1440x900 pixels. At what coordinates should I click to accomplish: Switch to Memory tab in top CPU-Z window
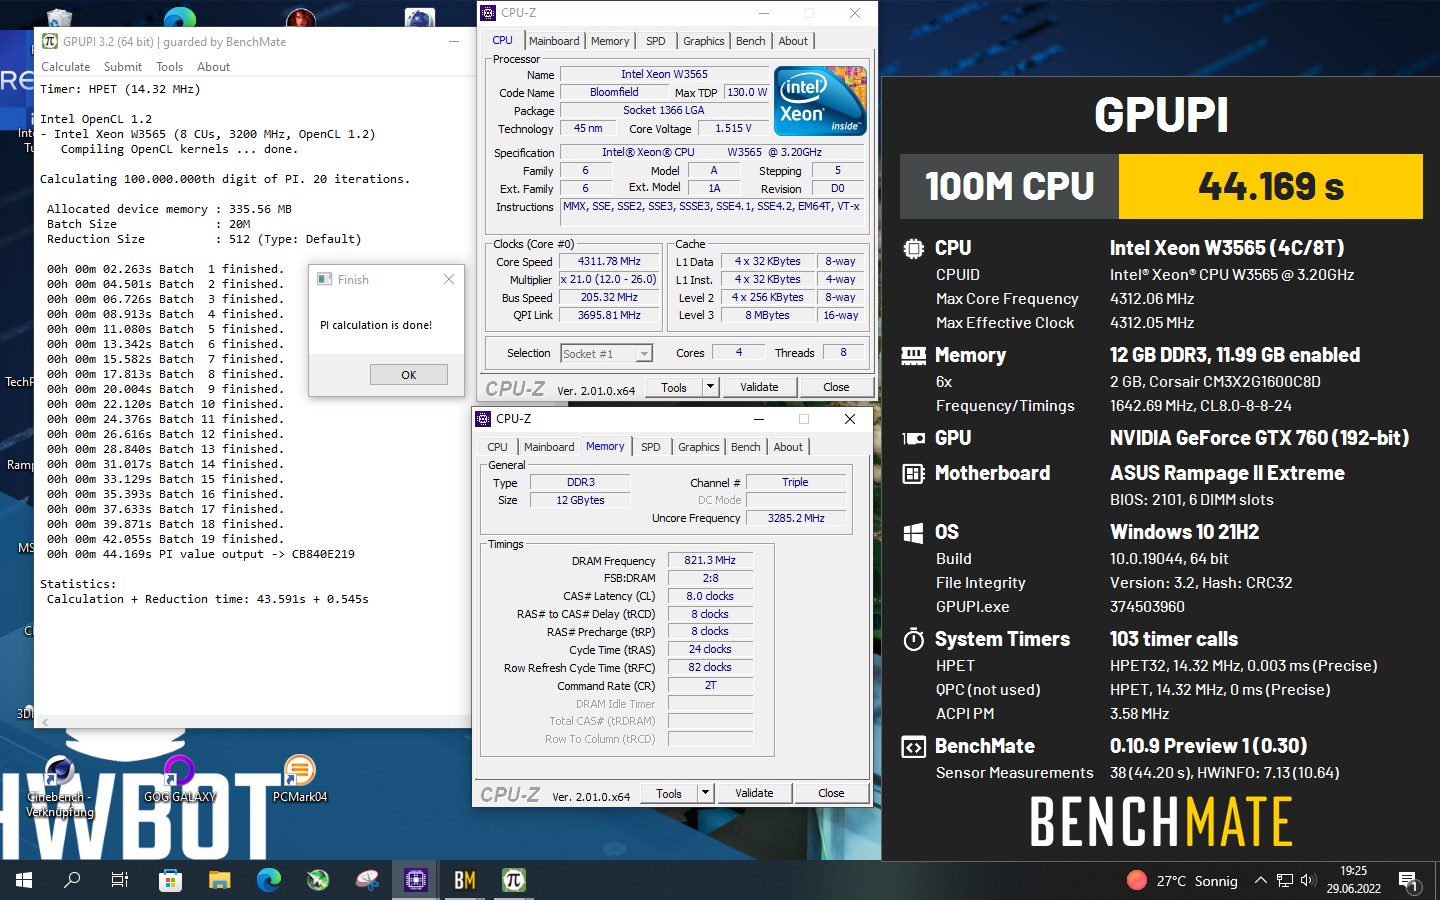click(610, 41)
